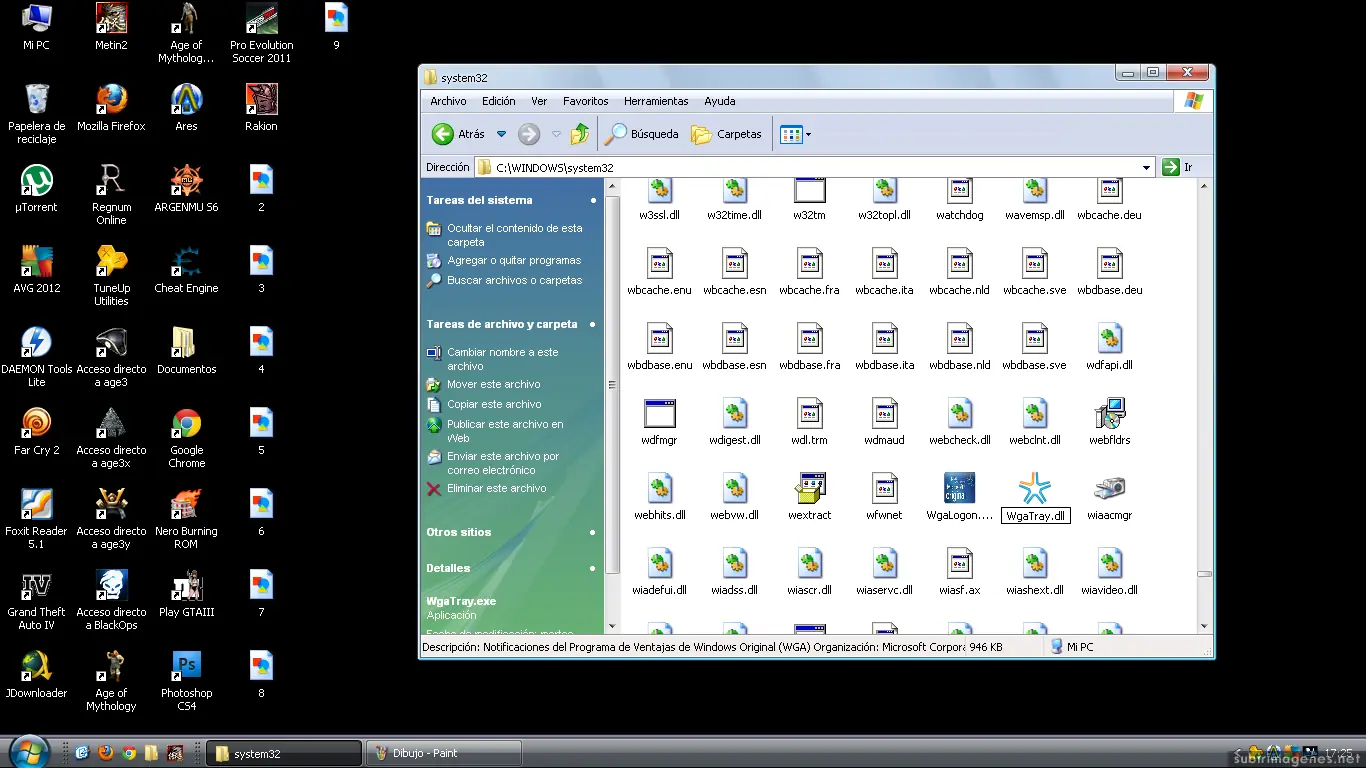The image size is (1366, 768).
Task: Open the Papelera de reciclaje icon
Action: 36,114
